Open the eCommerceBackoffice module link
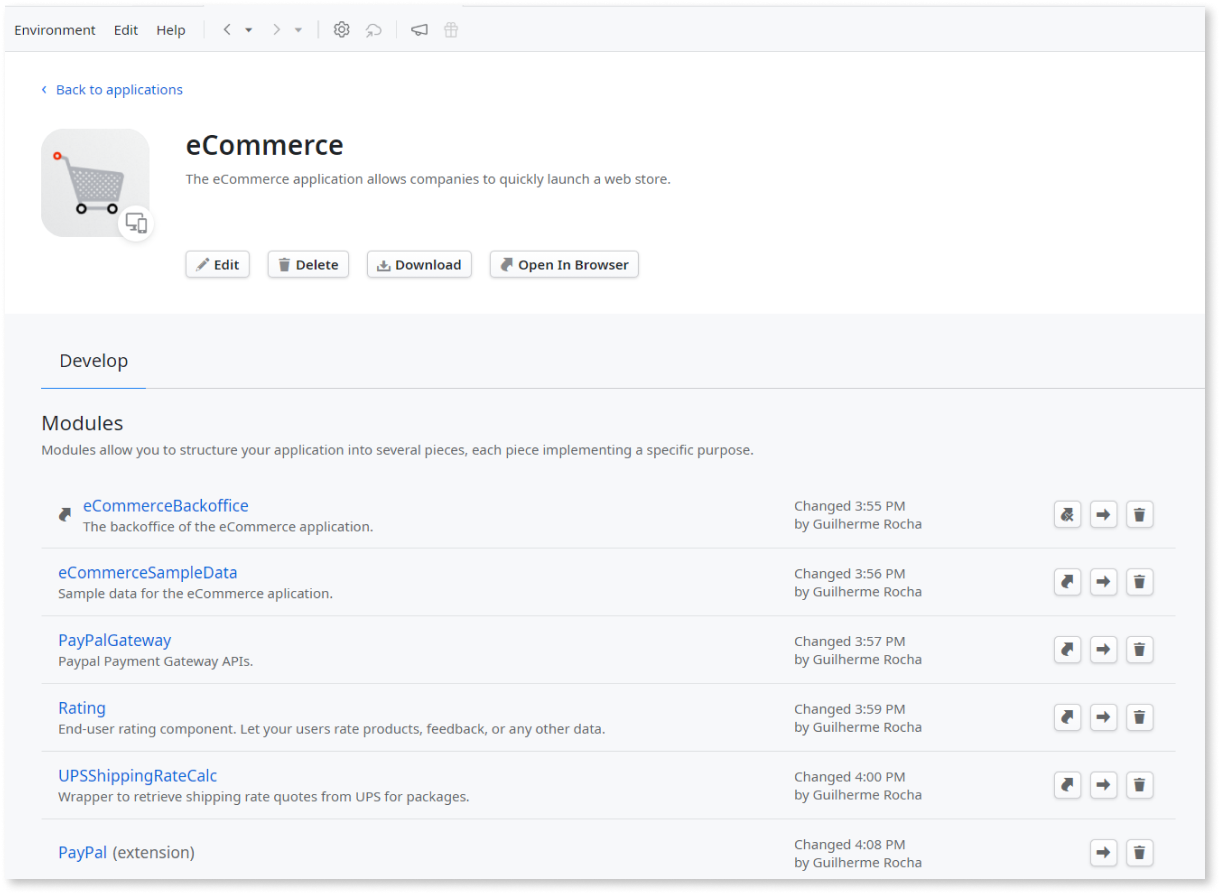Viewport: 1220px width, 894px height. [165, 505]
